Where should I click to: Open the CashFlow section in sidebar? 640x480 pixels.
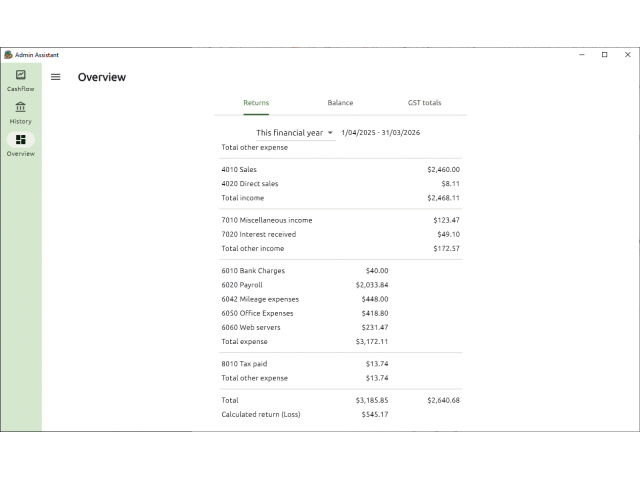(x=20, y=79)
